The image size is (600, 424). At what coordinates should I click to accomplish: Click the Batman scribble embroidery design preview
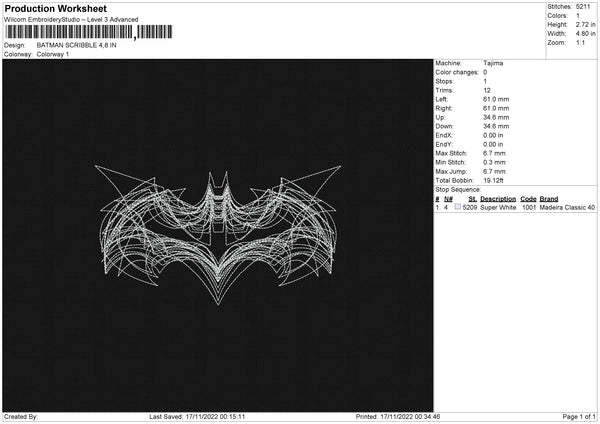[x=218, y=234]
